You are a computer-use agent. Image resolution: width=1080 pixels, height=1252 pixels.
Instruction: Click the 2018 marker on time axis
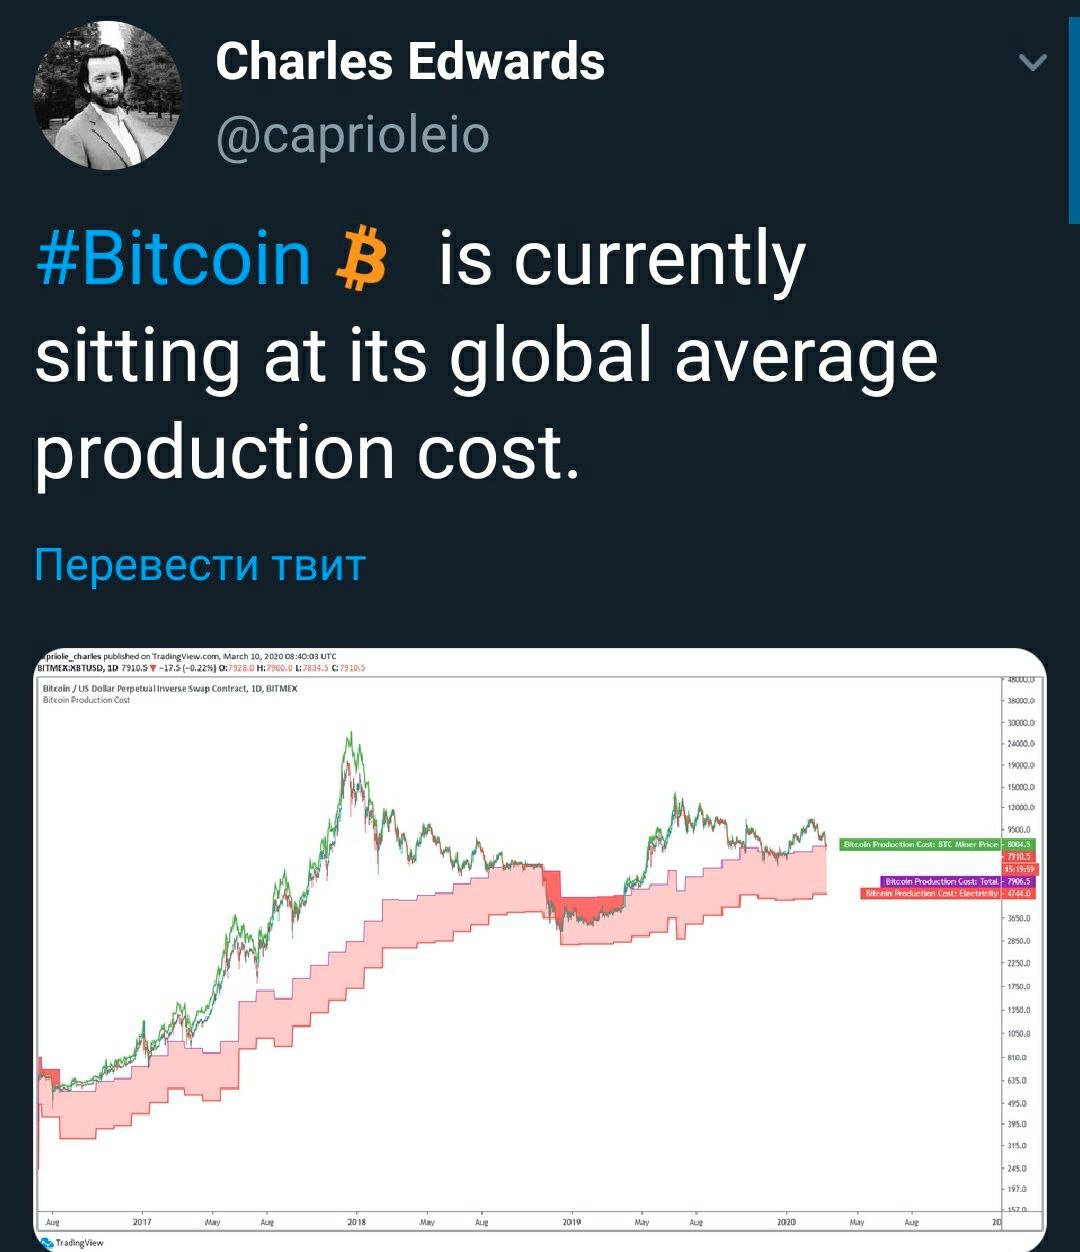tap(357, 1222)
